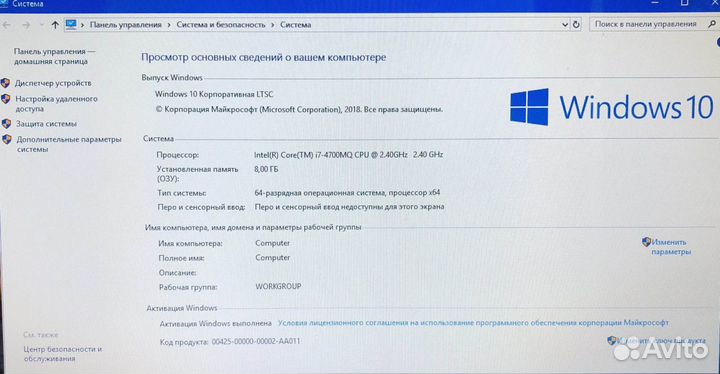Image resolution: width=720 pixels, height=374 pixels.
Task: Click 'Изменить параметры' link
Action: pyautogui.click(x=670, y=247)
